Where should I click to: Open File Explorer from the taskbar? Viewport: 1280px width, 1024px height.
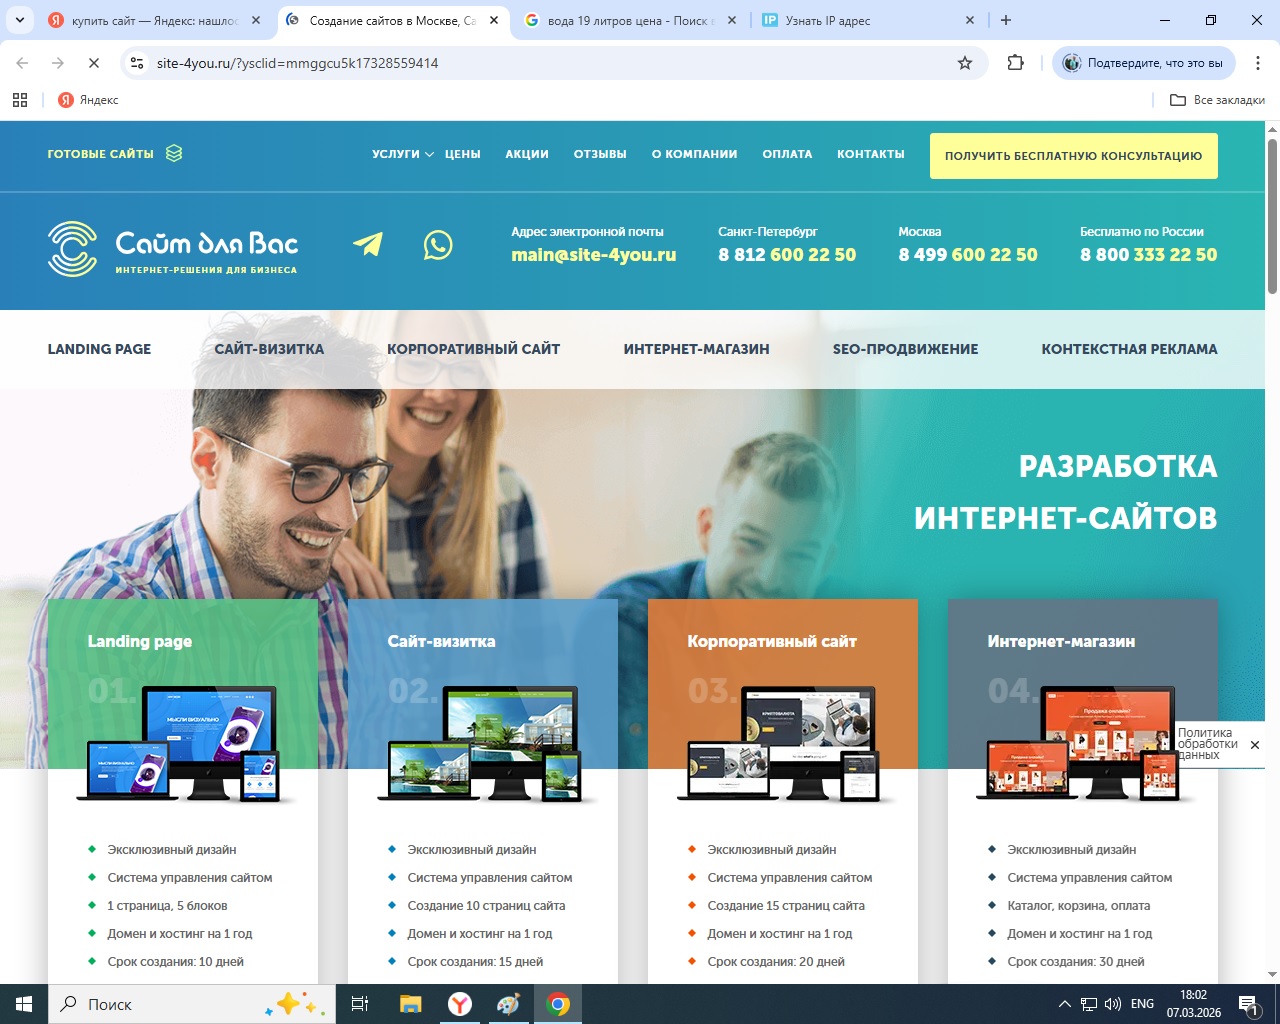pos(410,1004)
